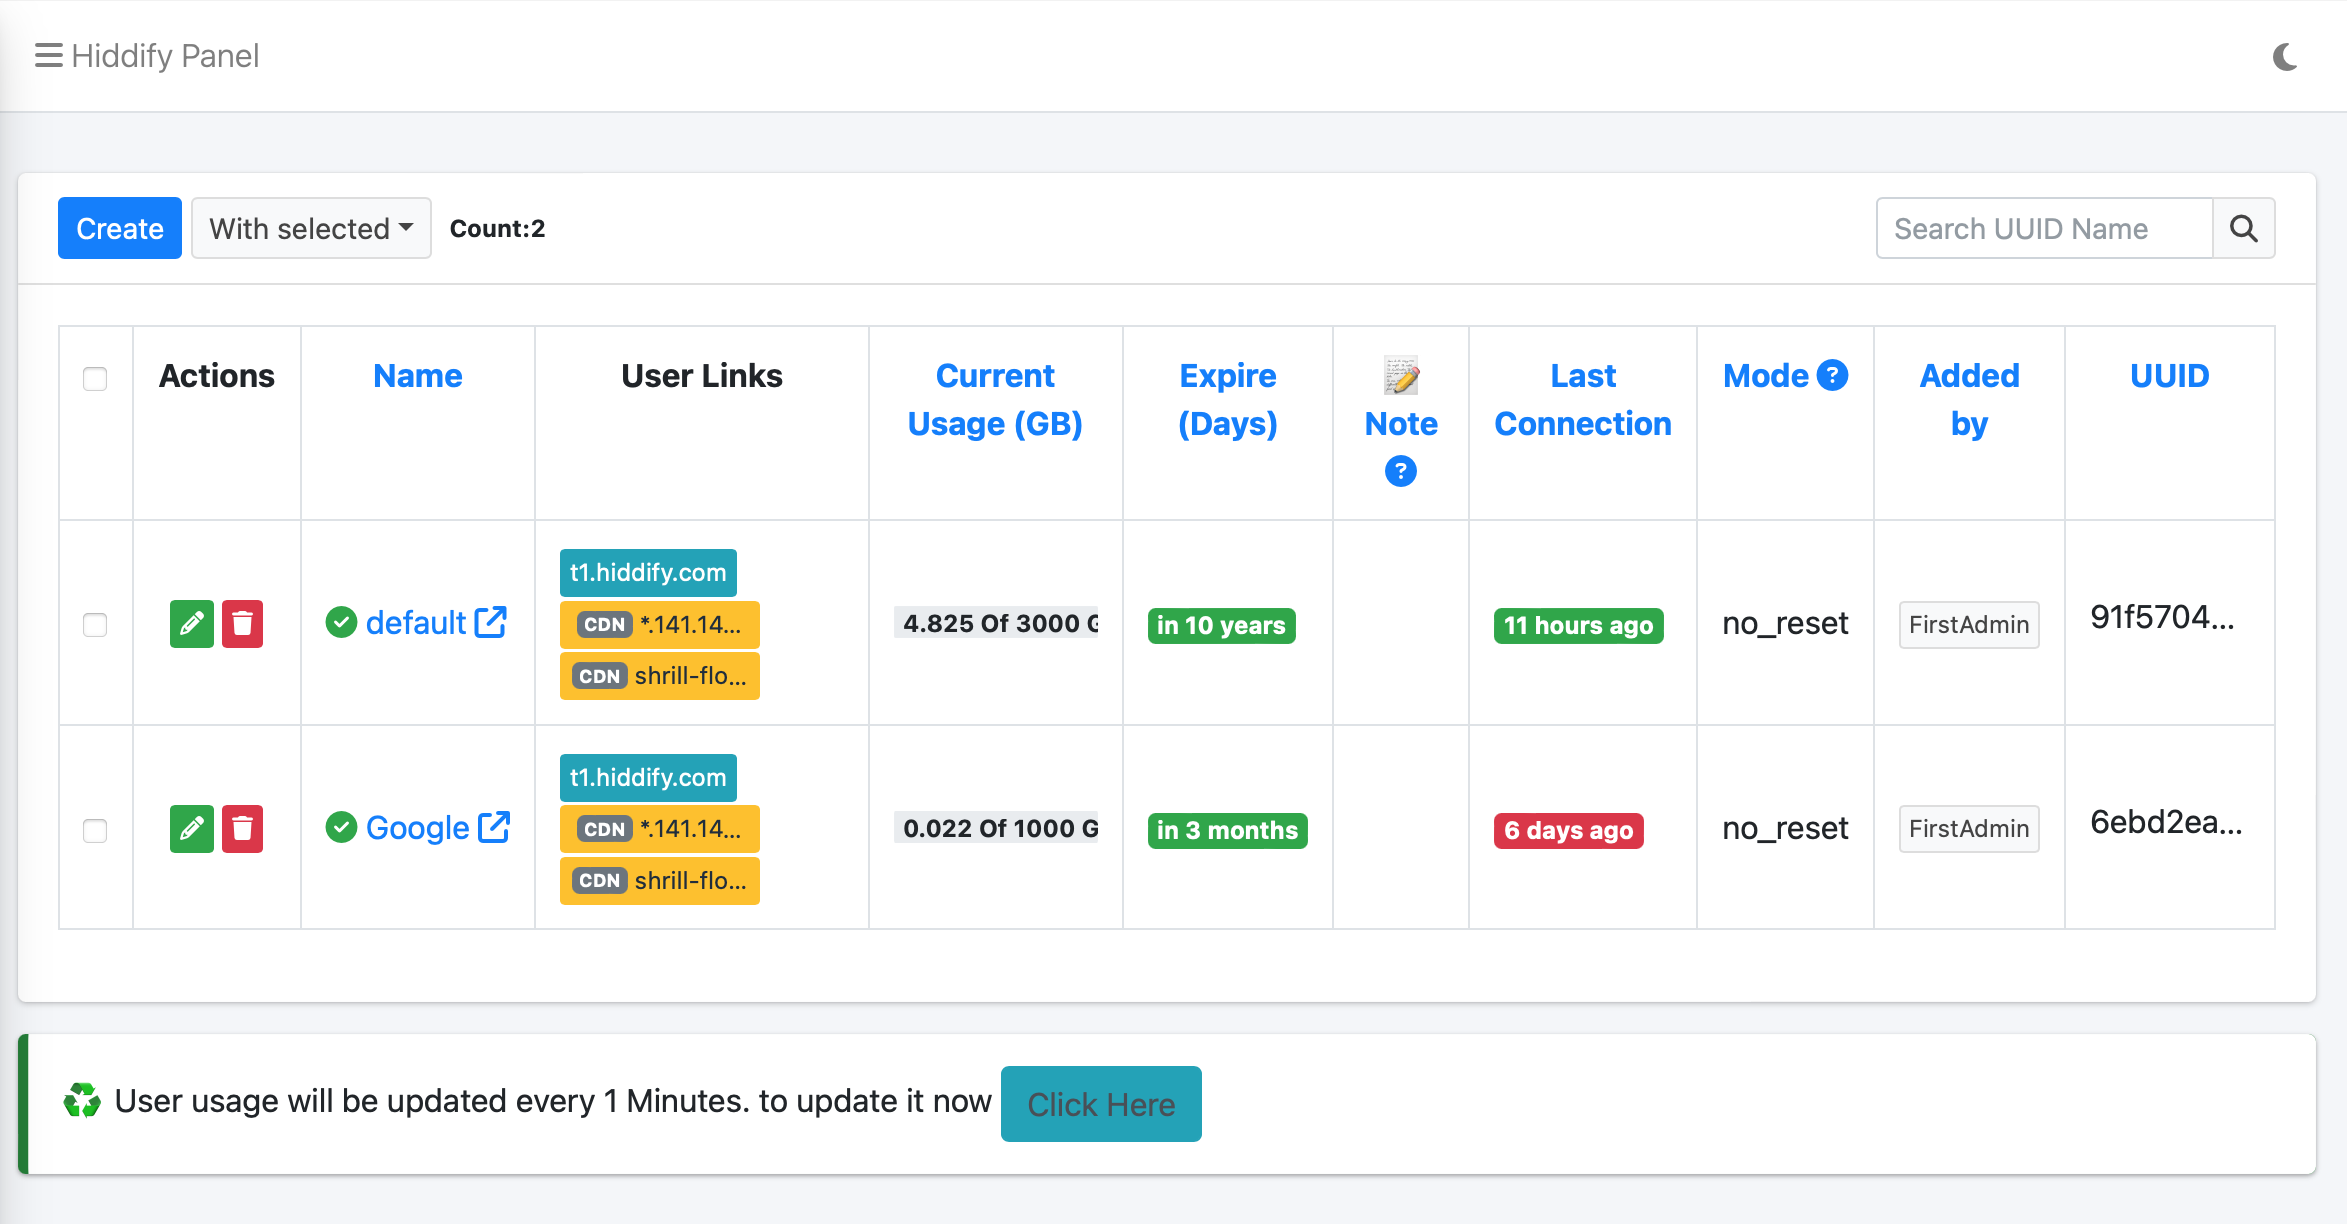Viewport: 2347px width, 1224px height.
Task: Open the default user link
Action: pyautogui.click(x=415, y=623)
